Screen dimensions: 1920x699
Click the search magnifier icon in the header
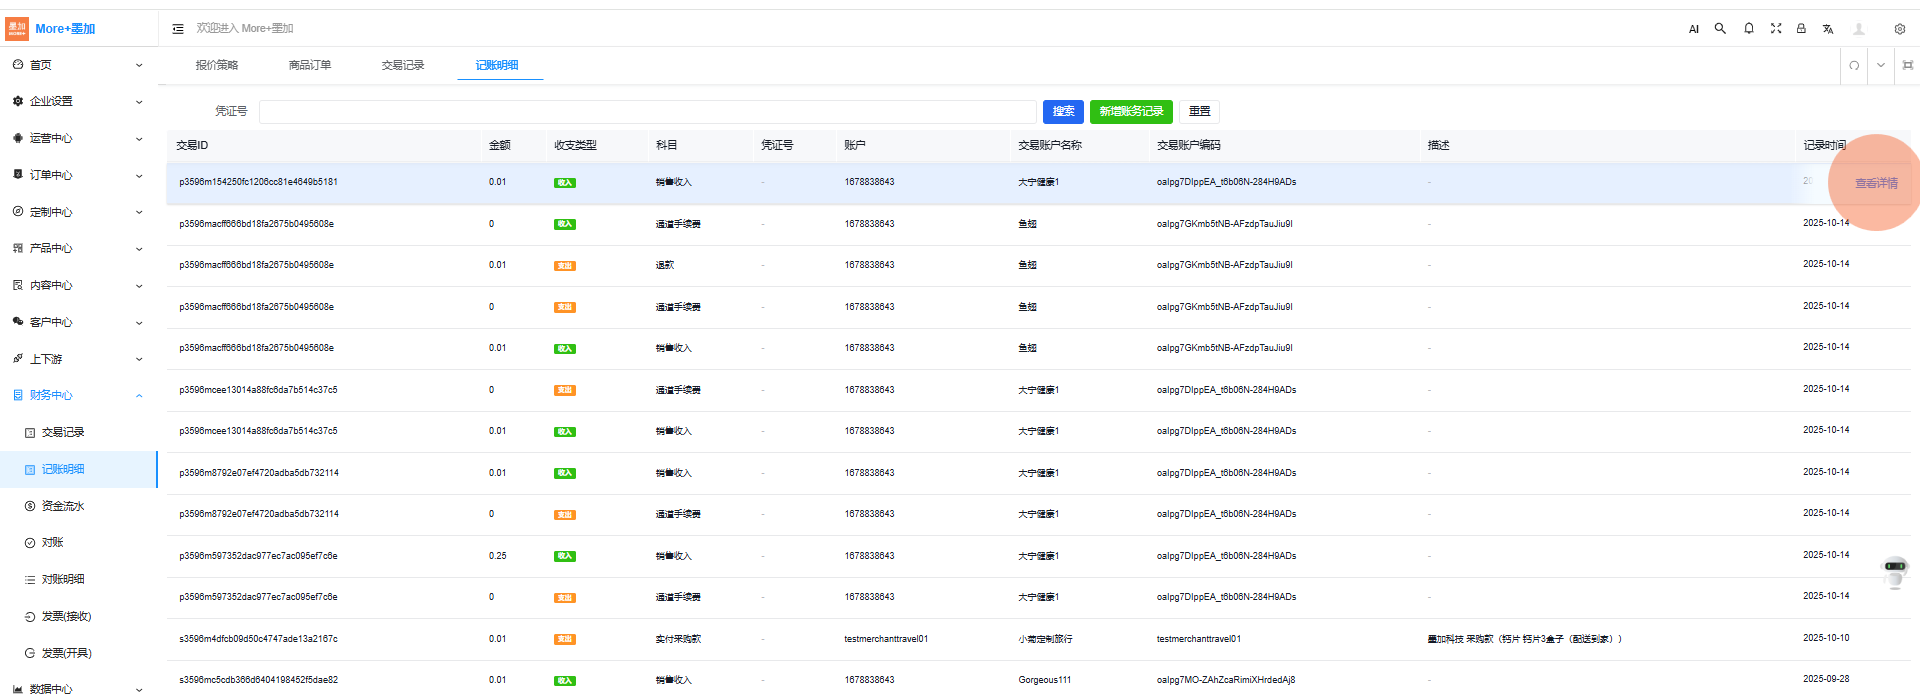[1720, 29]
